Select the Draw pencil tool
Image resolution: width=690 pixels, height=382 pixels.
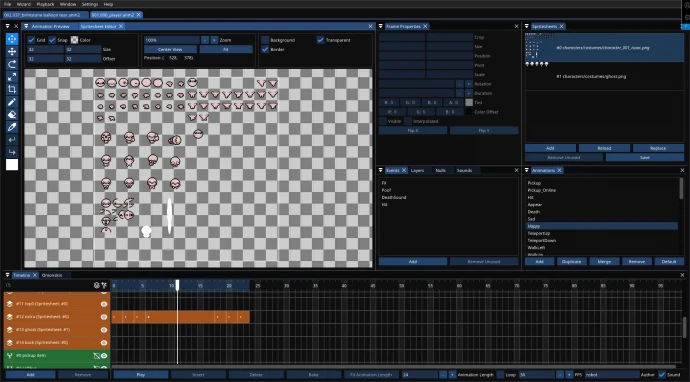pyautogui.click(x=12, y=102)
